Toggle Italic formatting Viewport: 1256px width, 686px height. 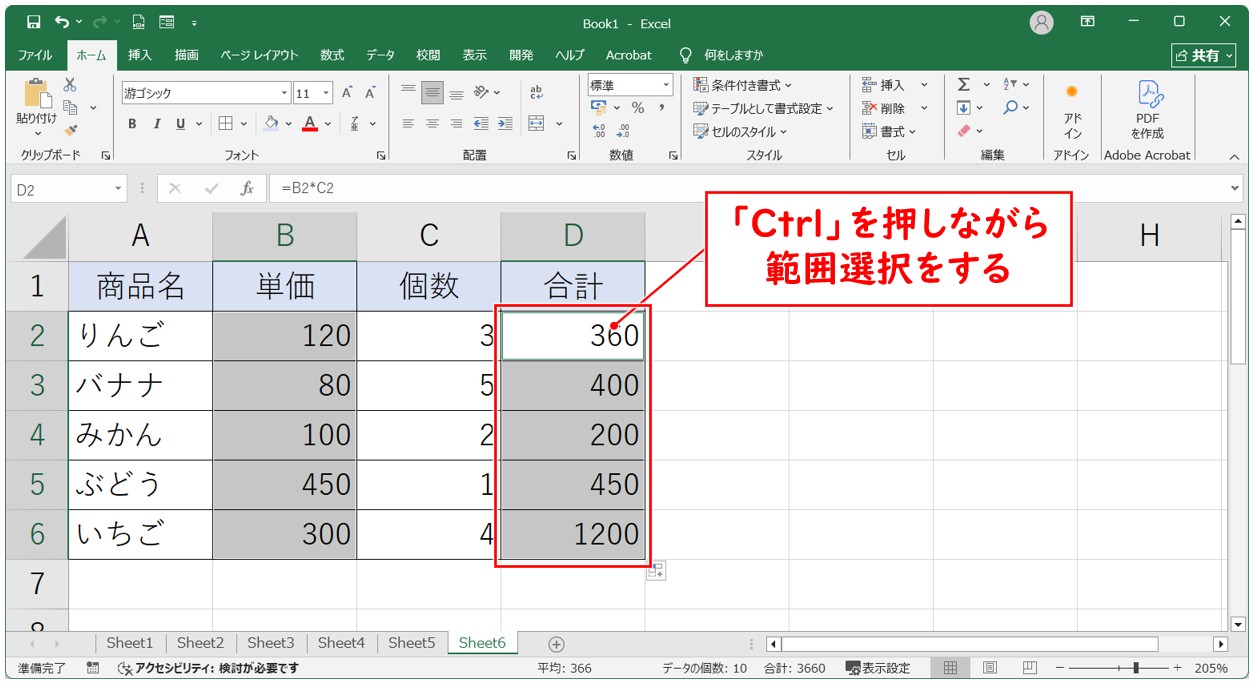156,124
